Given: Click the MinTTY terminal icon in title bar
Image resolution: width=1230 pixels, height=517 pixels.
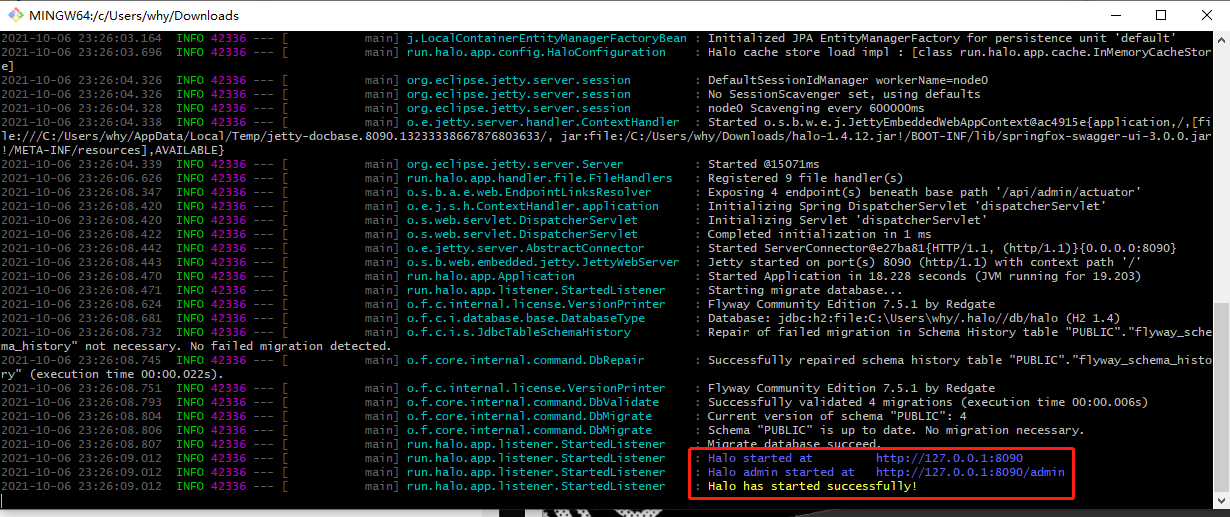Looking at the screenshot, I should click(x=14, y=15).
